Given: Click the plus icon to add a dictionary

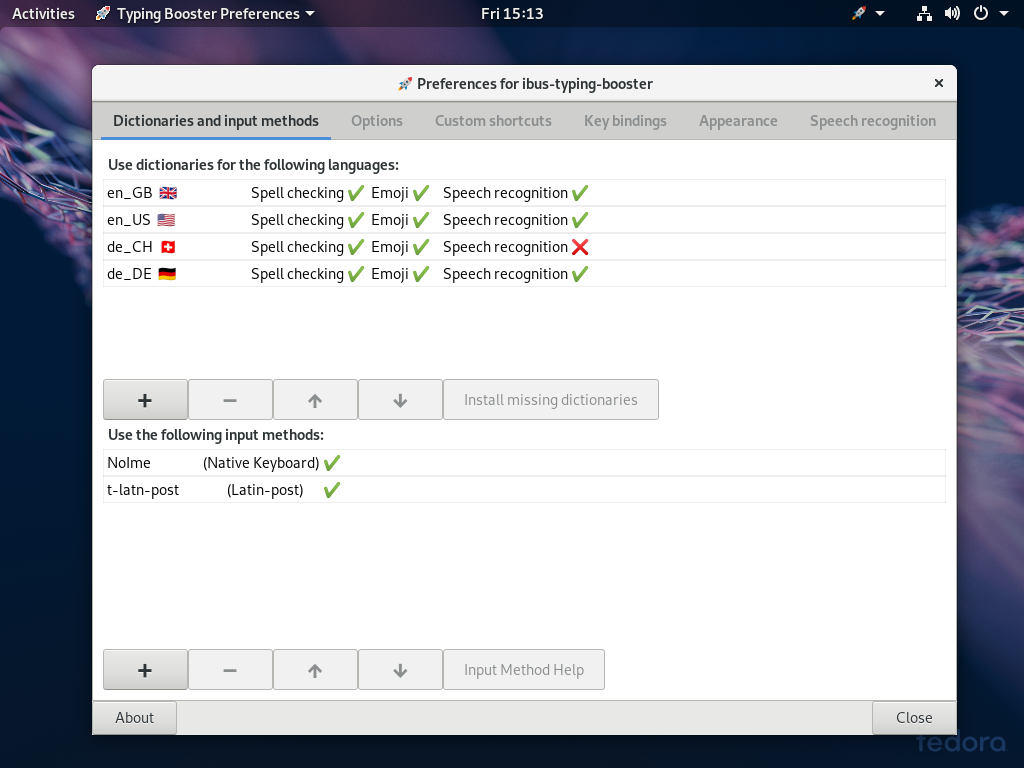Looking at the screenshot, I should 145,400.
